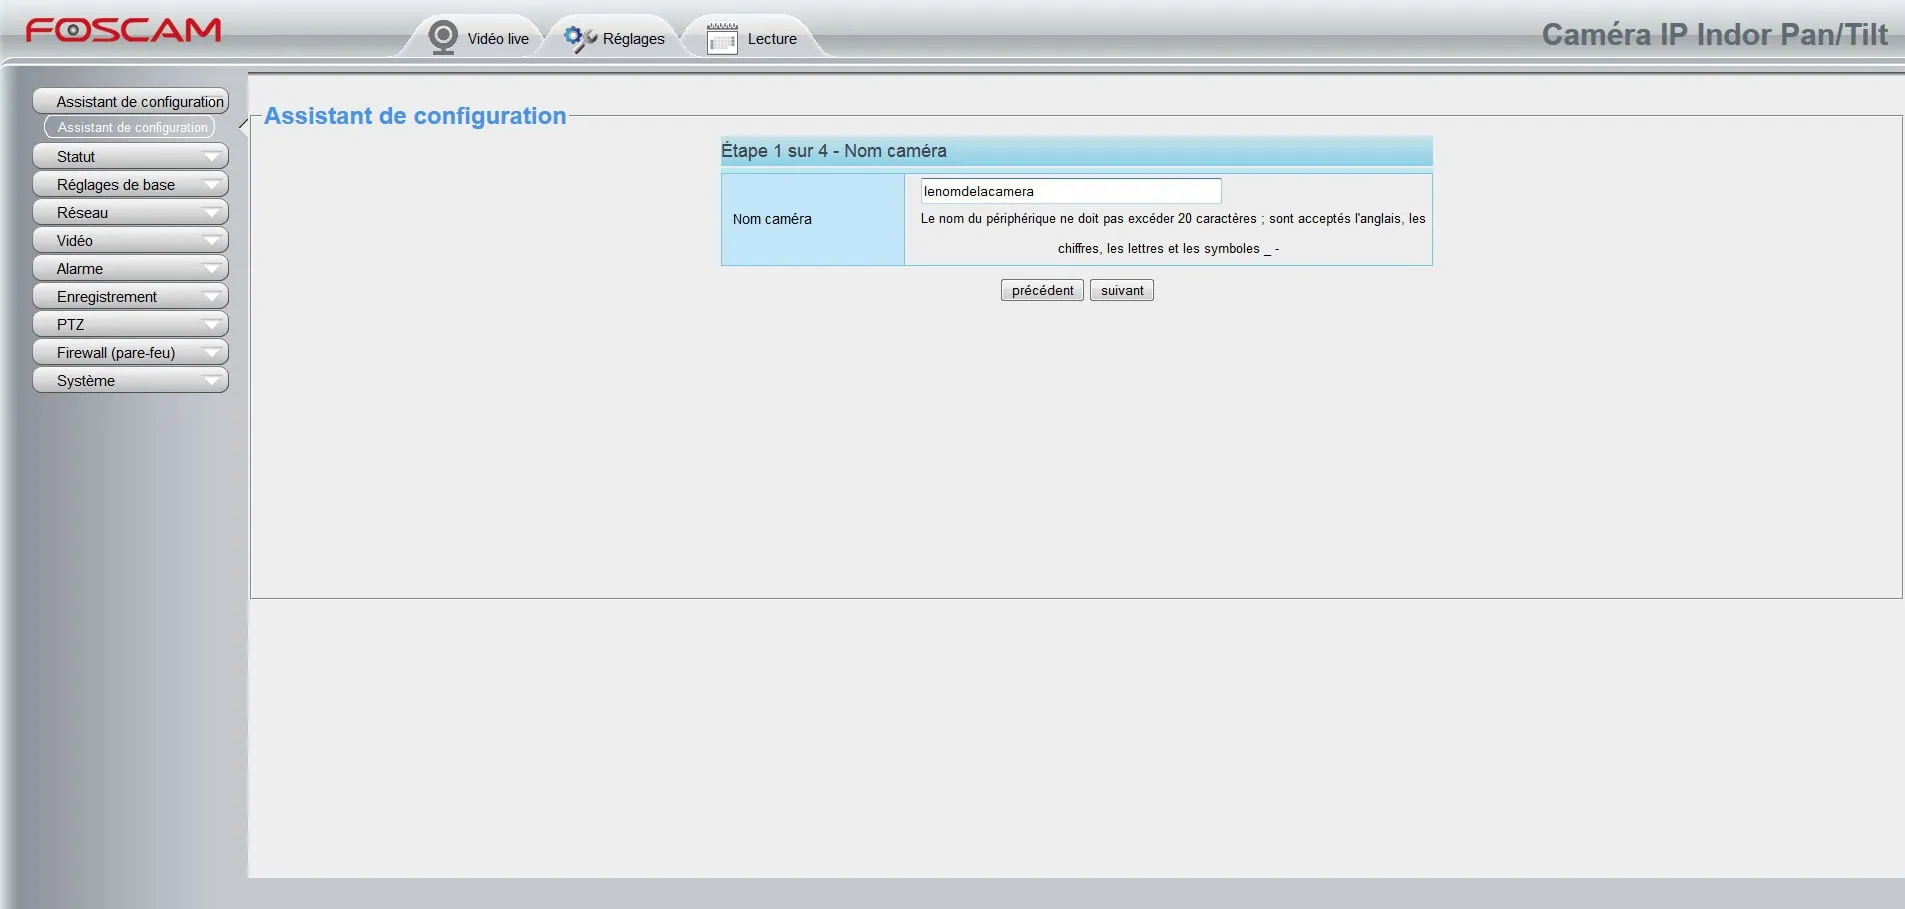Click the Nom caméra text field
The height and width of the screenshot is (909, 1905).
pyautogui.click(x=1070, y=191)
